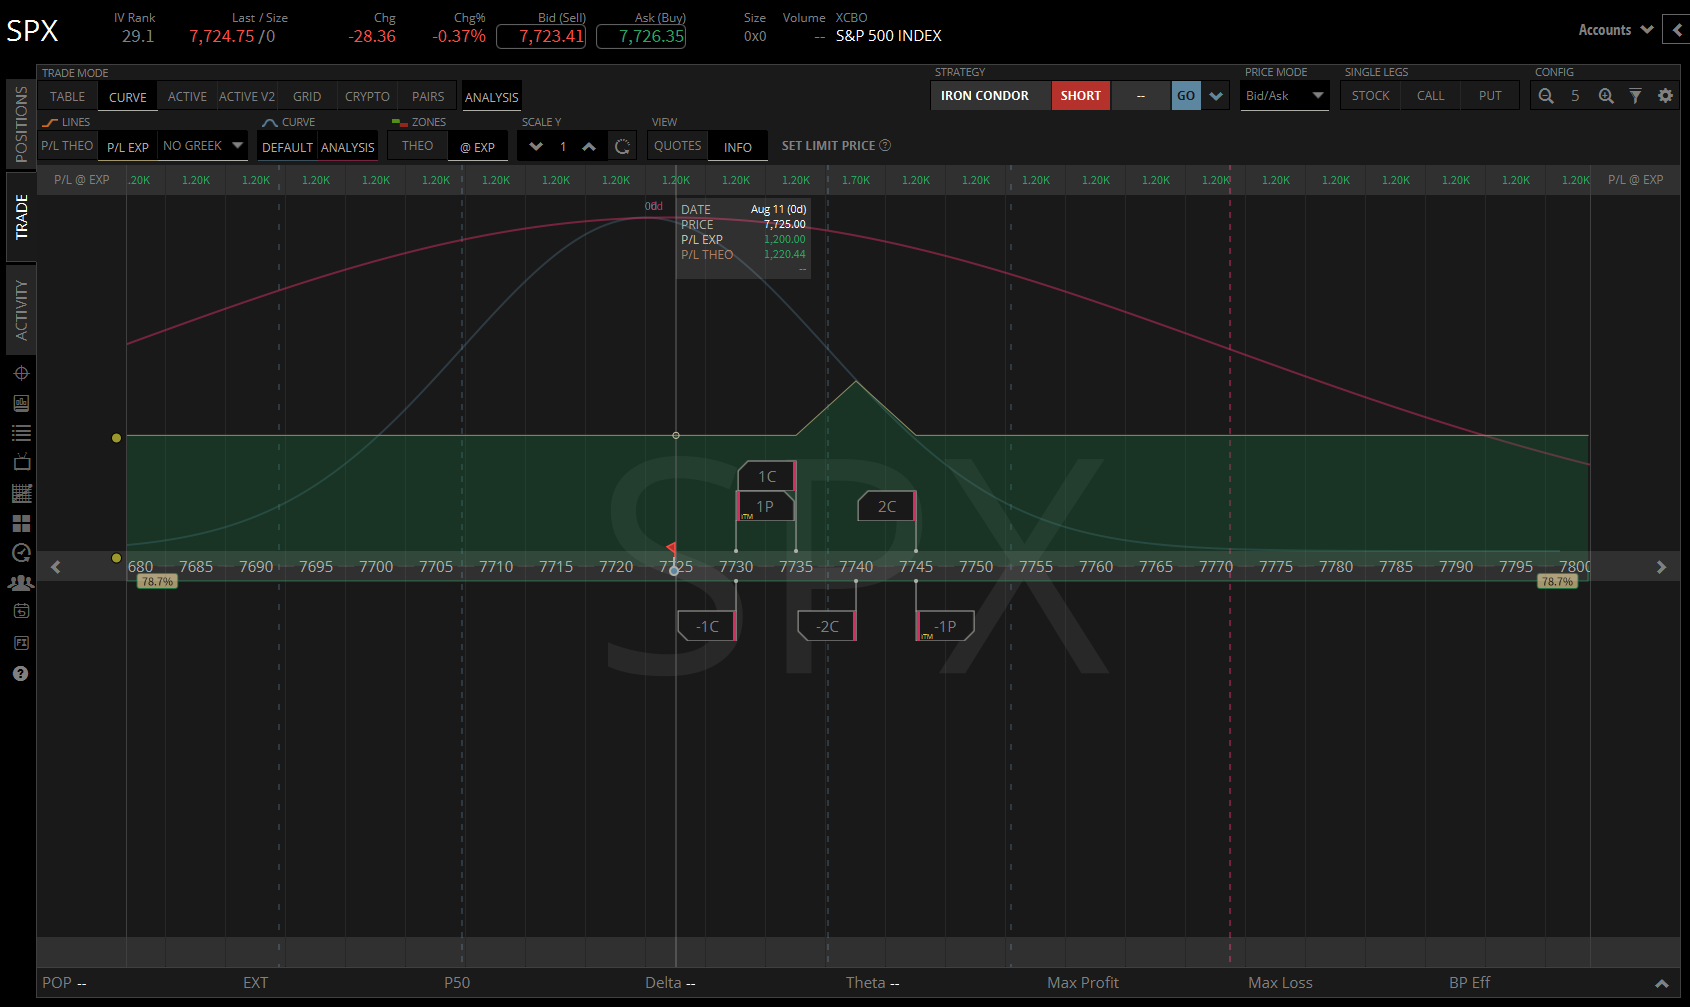Toggle the SHORT strategy direction button
Image resolution: width=1690 pixels, height=1007 pixels.
pyautogui.click(x=1081, y=96)
